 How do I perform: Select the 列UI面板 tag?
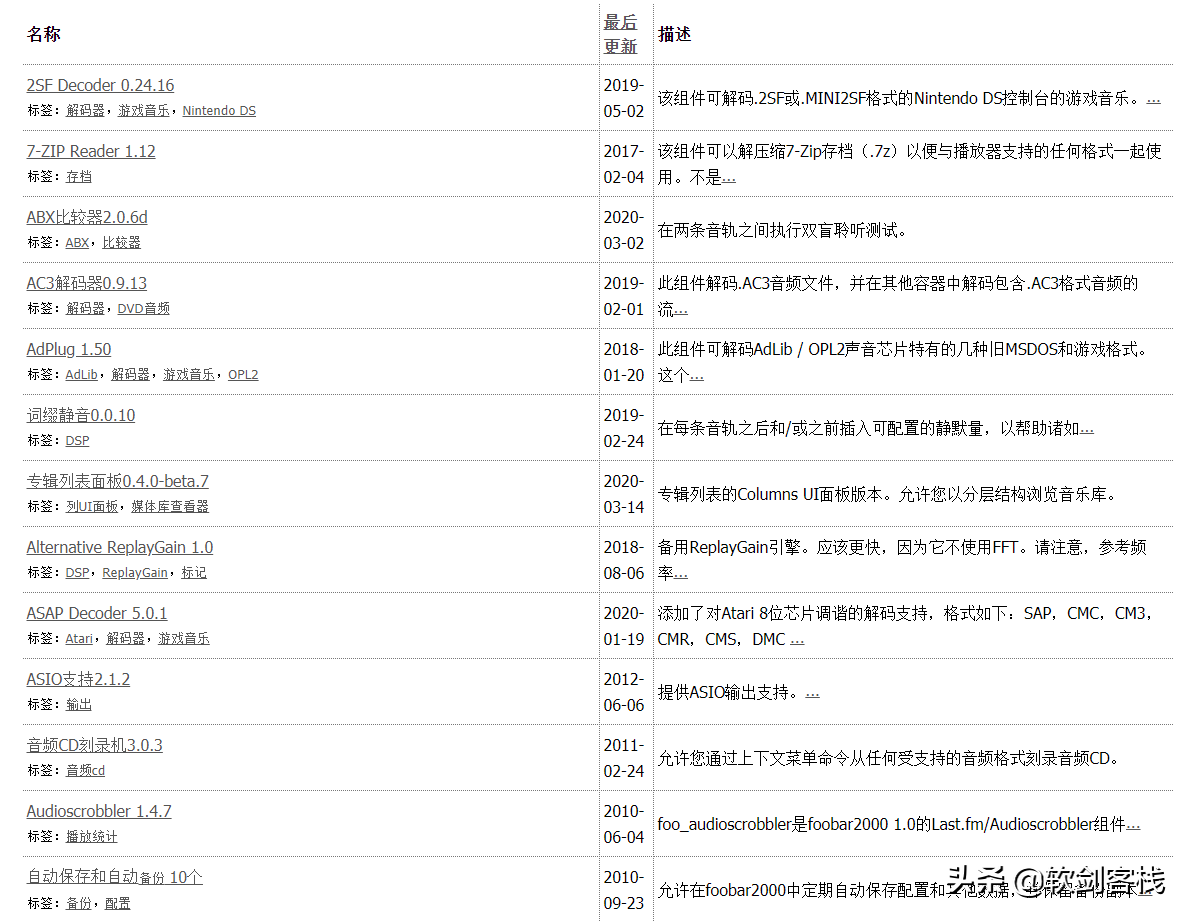pos(92,507)
